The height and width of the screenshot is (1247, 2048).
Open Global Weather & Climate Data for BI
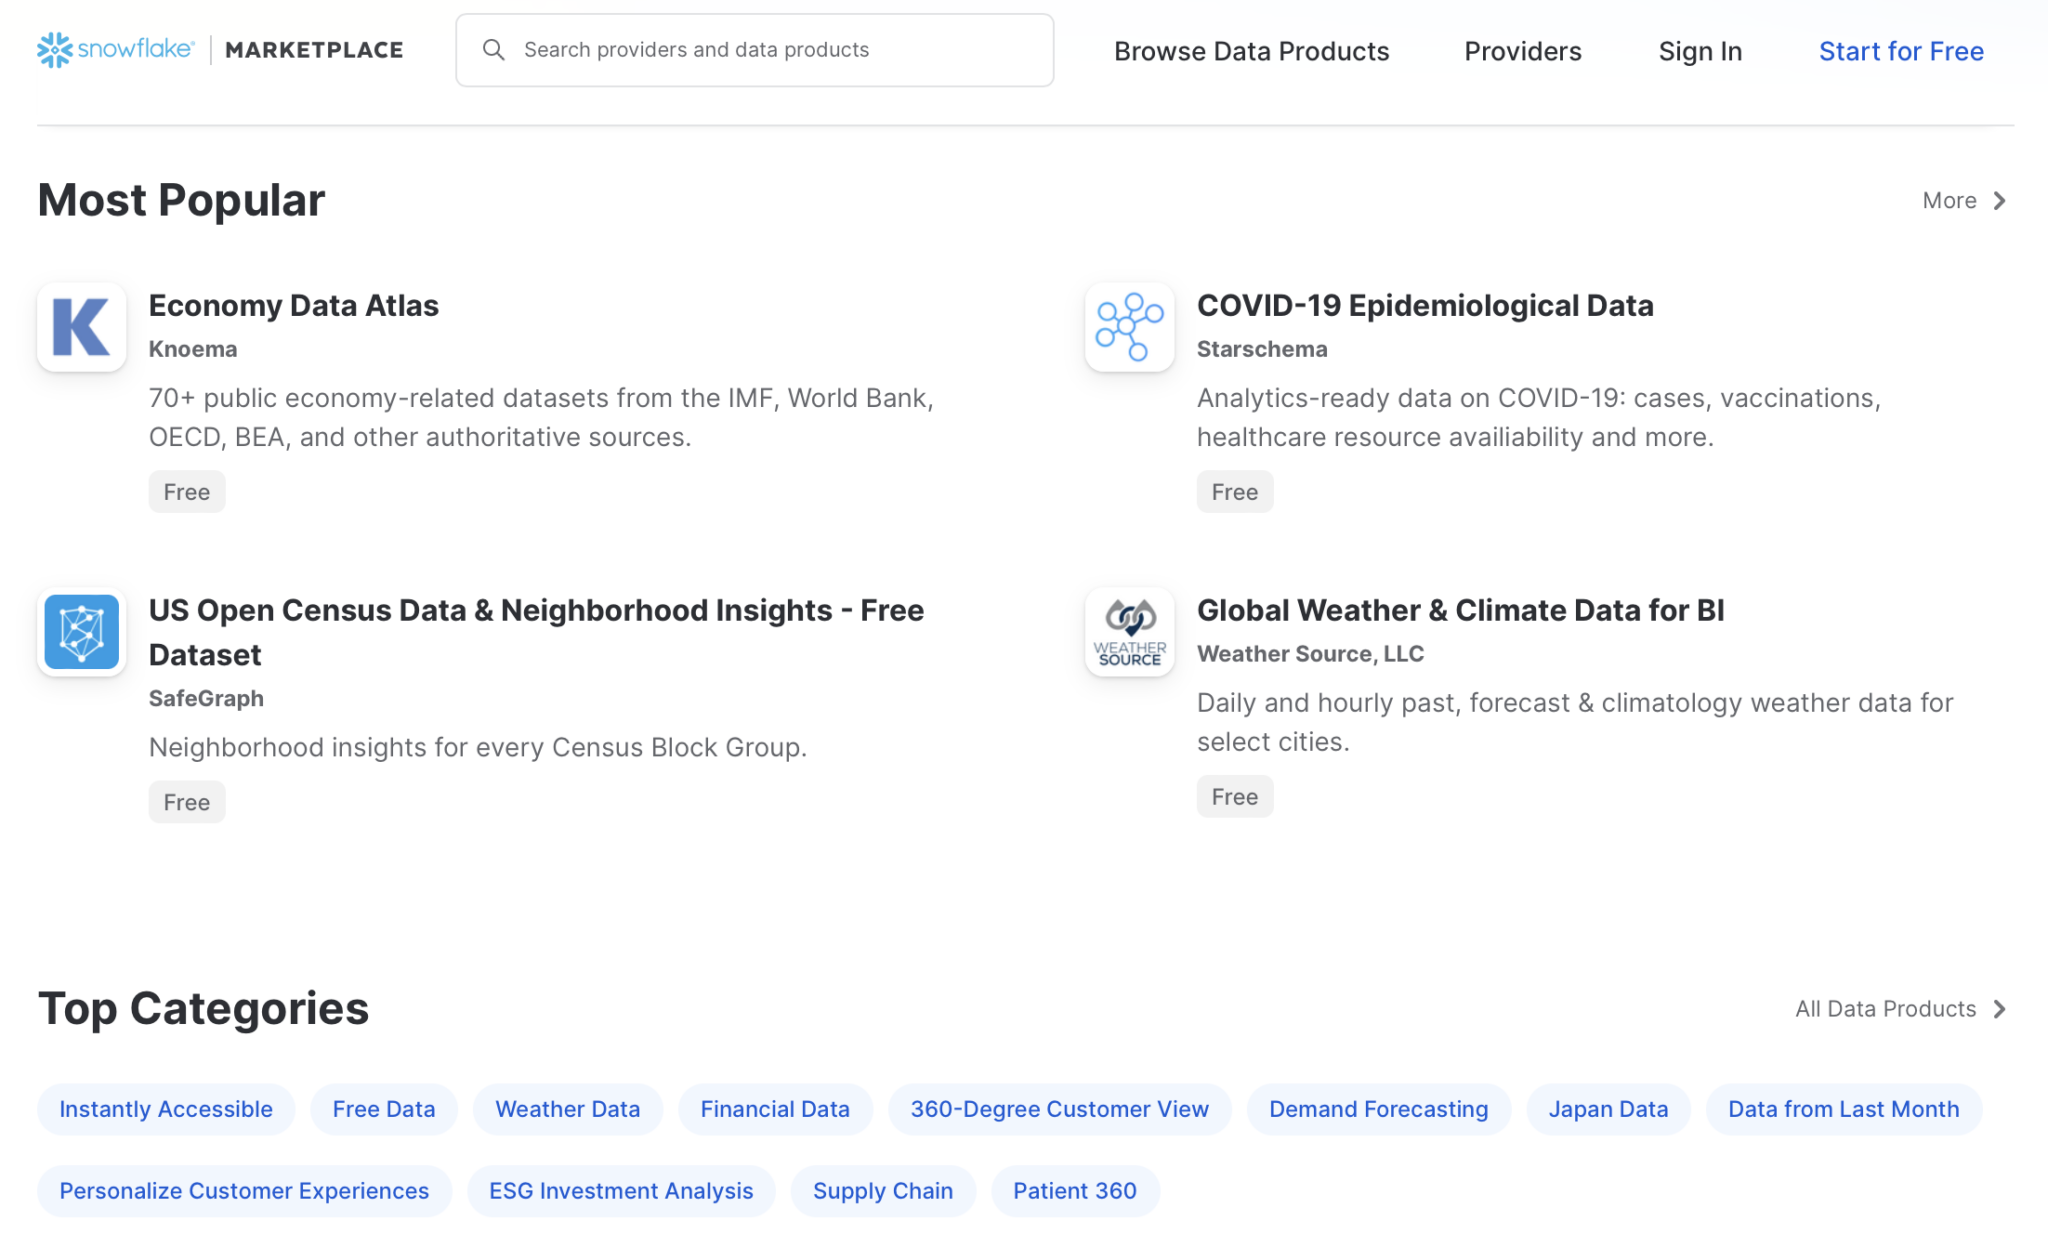tap(1460, 610)
